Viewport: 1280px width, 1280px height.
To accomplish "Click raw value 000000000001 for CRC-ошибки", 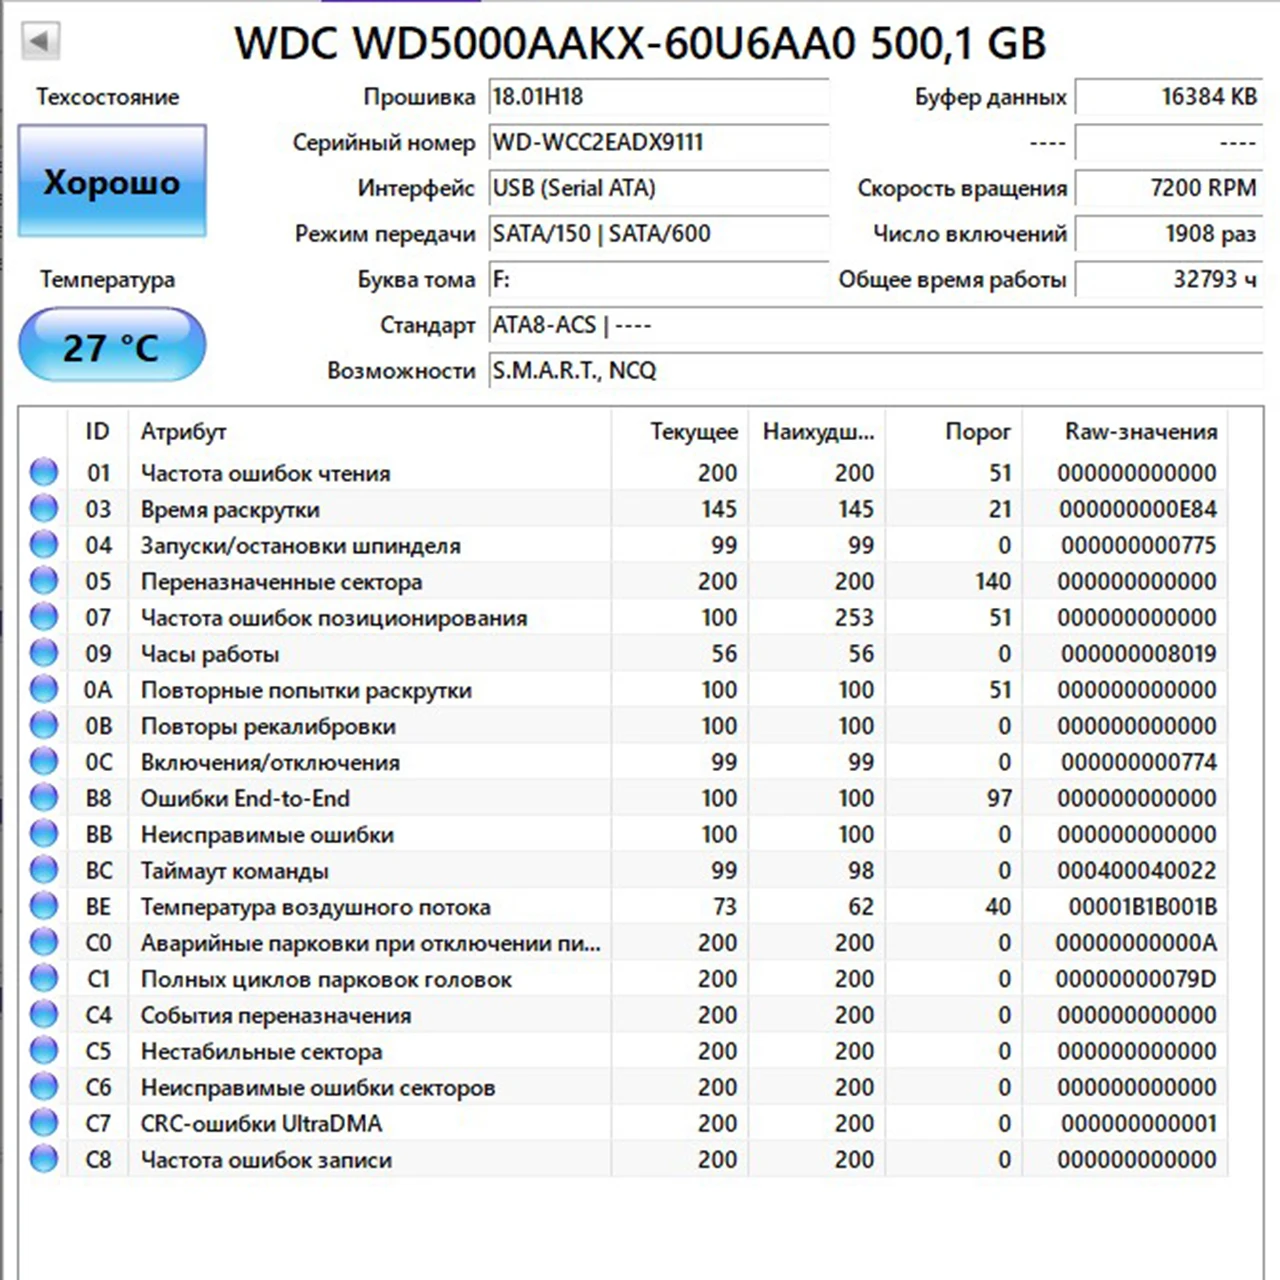I will [1139, 1123].
